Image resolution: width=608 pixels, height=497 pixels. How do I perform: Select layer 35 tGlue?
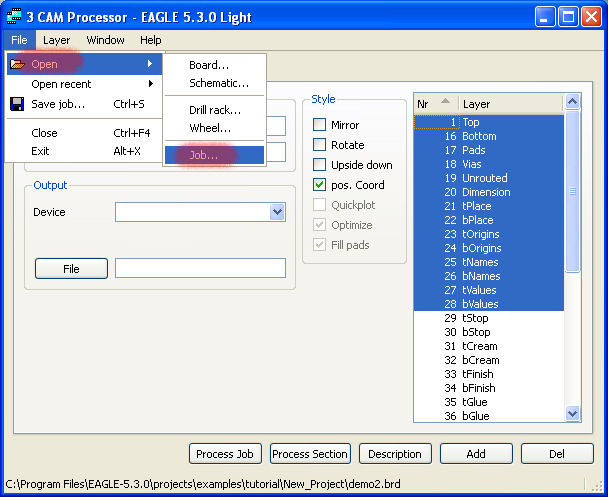(489, 402)
